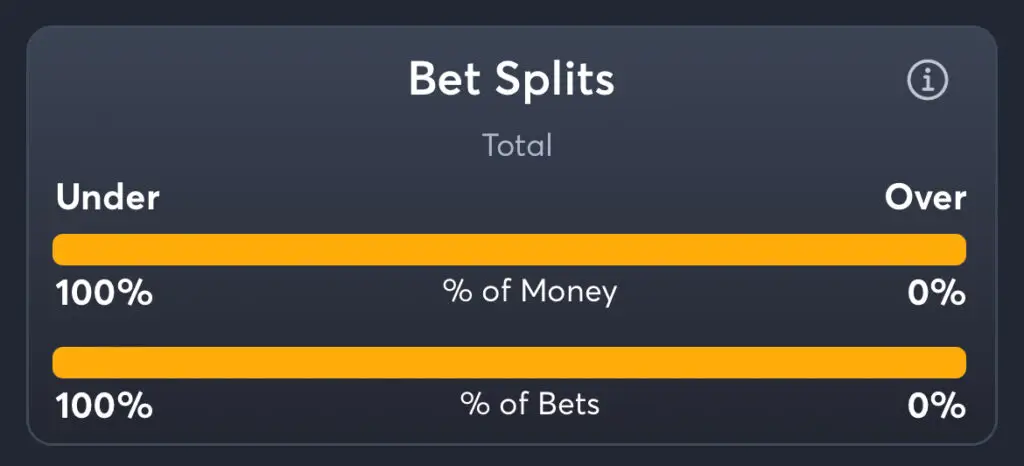1024x466 pixels.
Task: Click the word Splits in title
Action: pos(554,80)
